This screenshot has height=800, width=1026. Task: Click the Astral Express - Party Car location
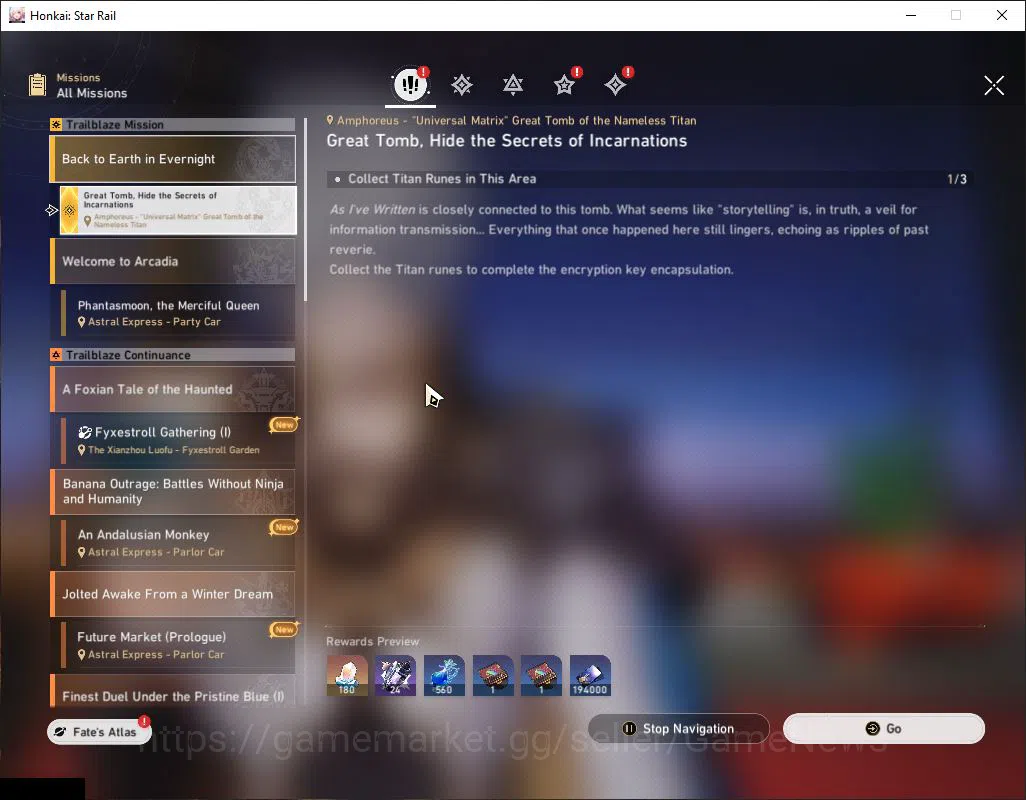click(x=154, y=322)
